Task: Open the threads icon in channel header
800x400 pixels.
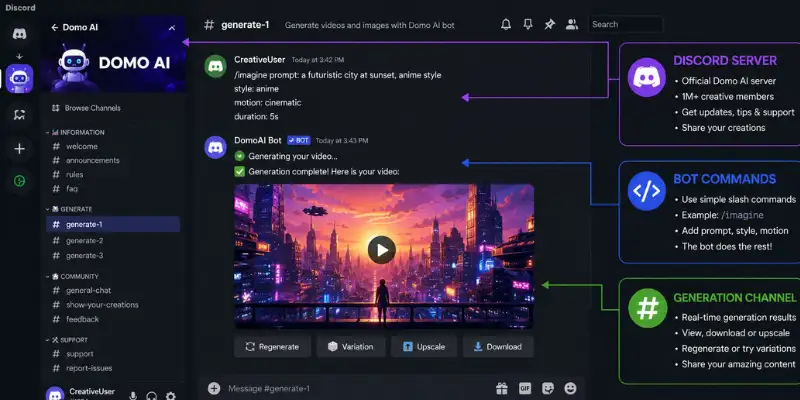Action: point(528,24)
